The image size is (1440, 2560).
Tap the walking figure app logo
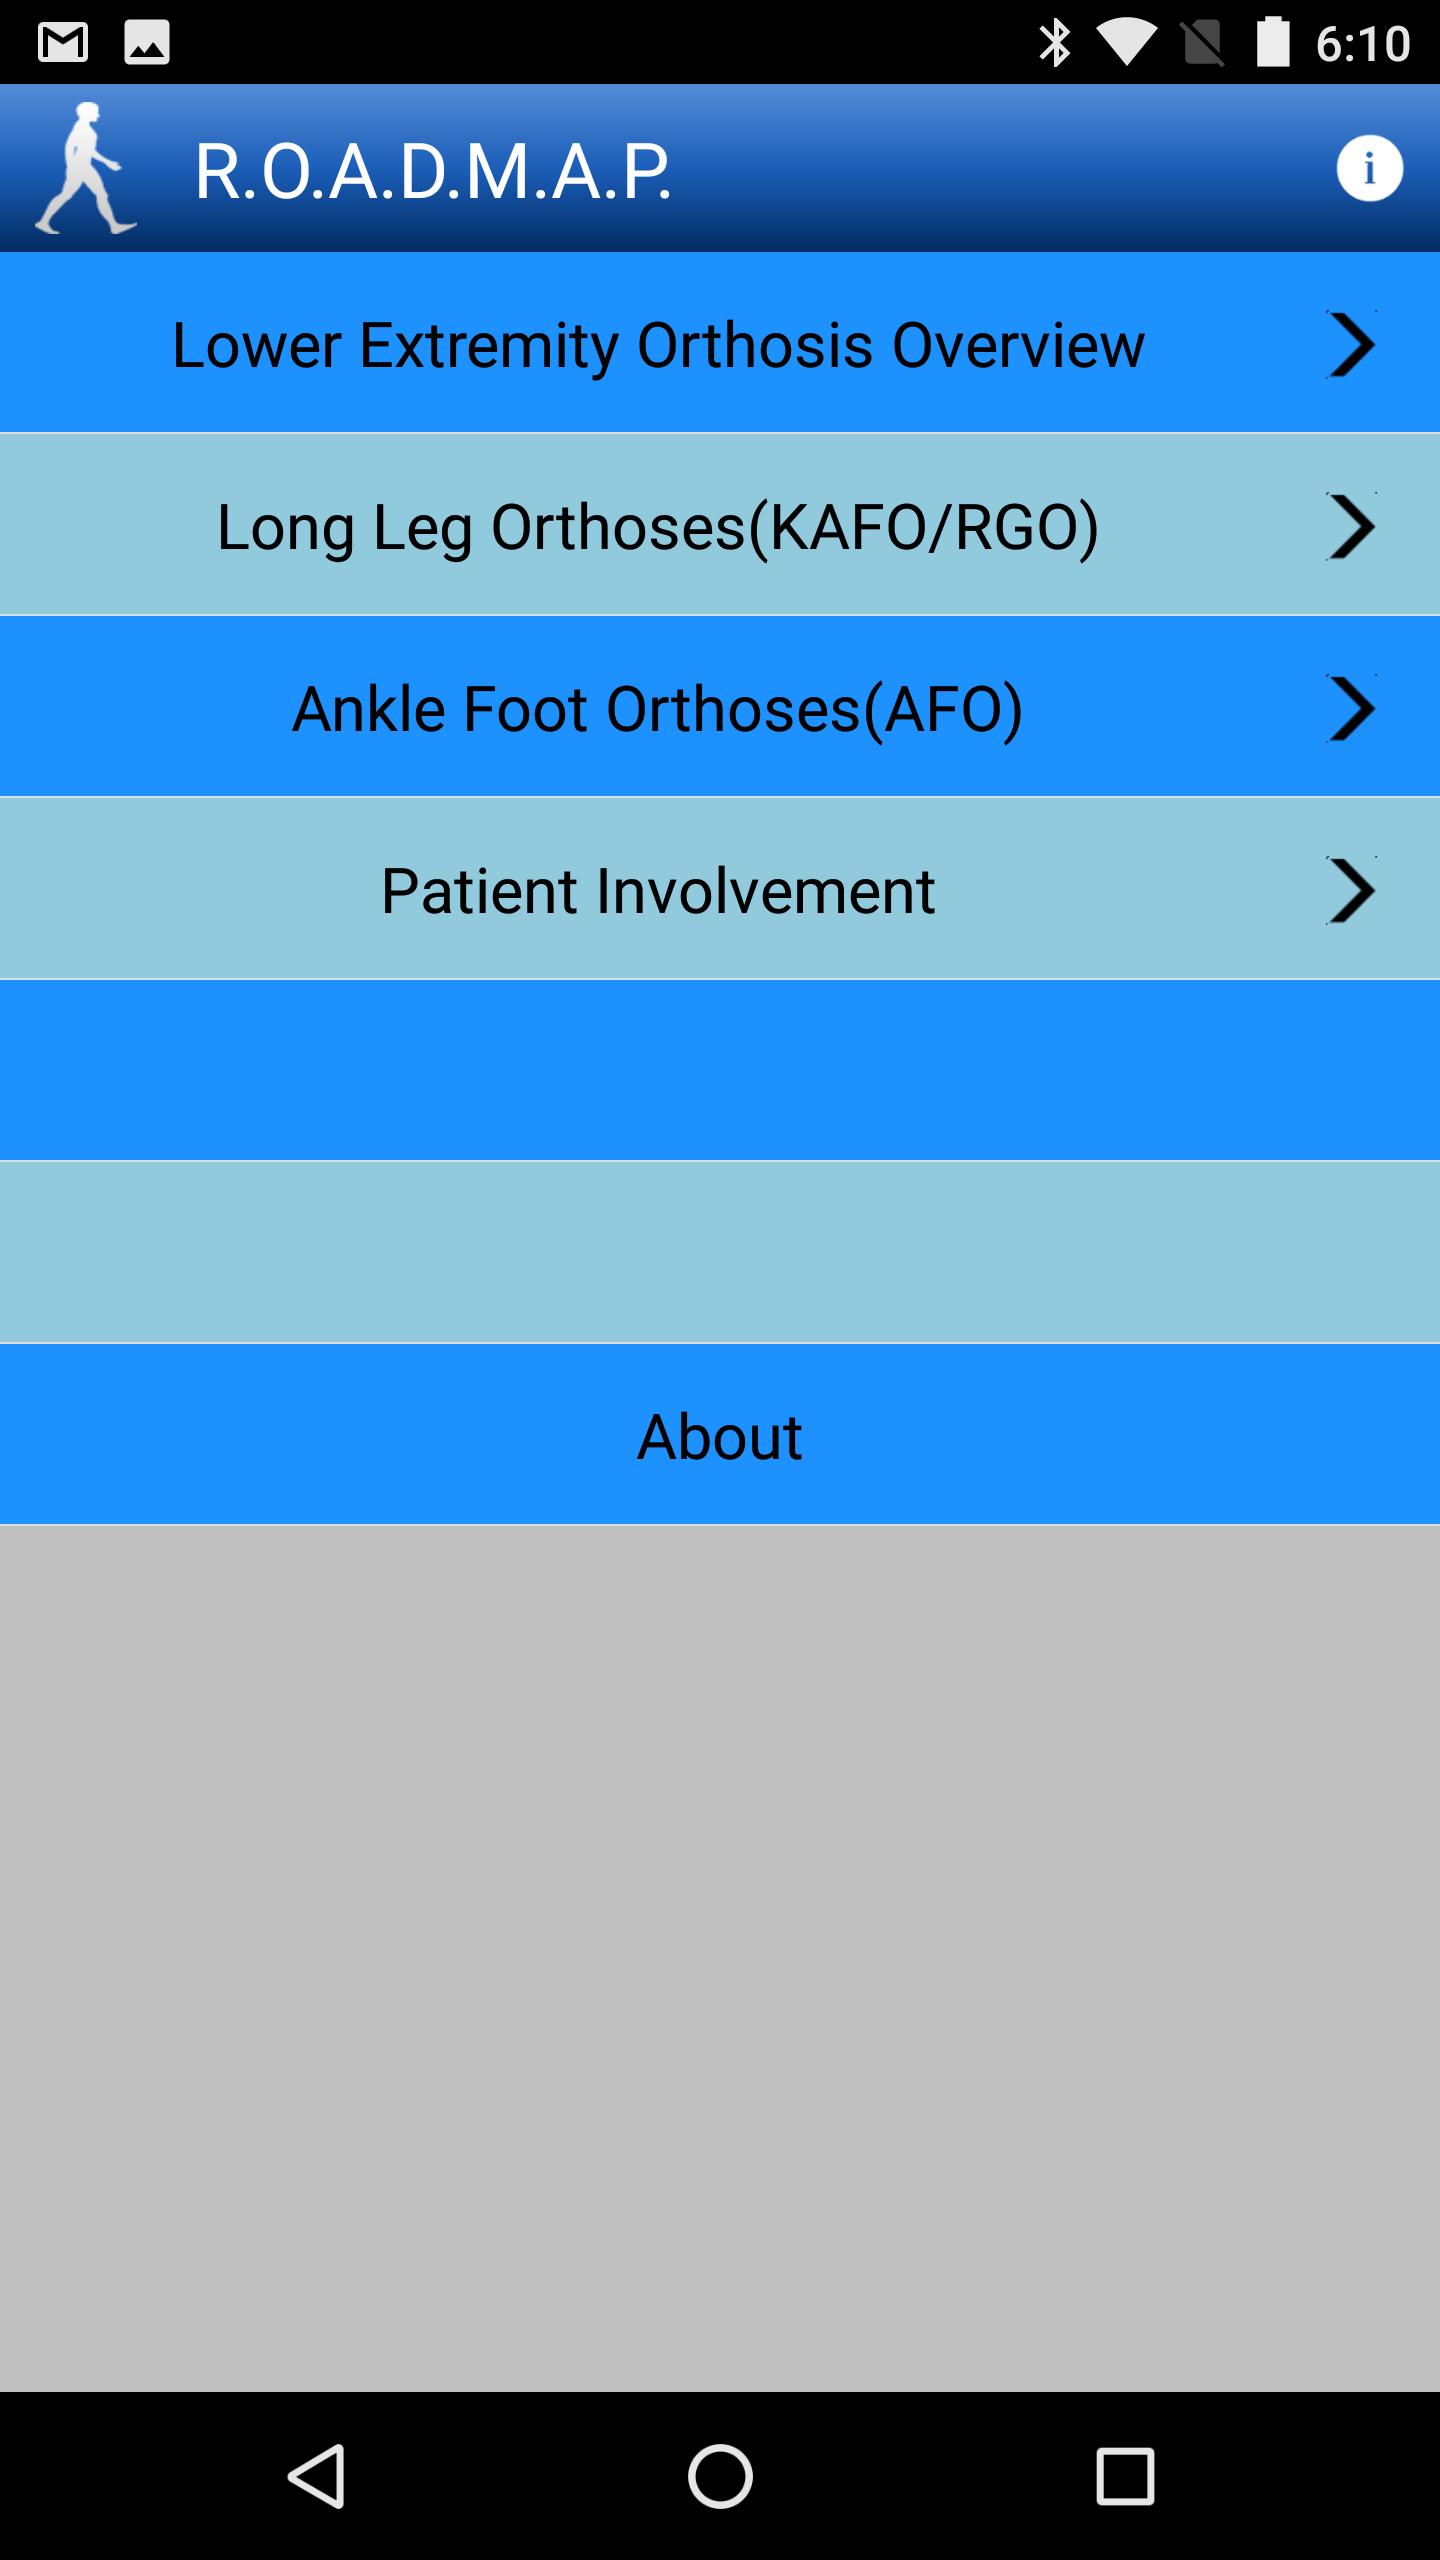coord(86,168)
